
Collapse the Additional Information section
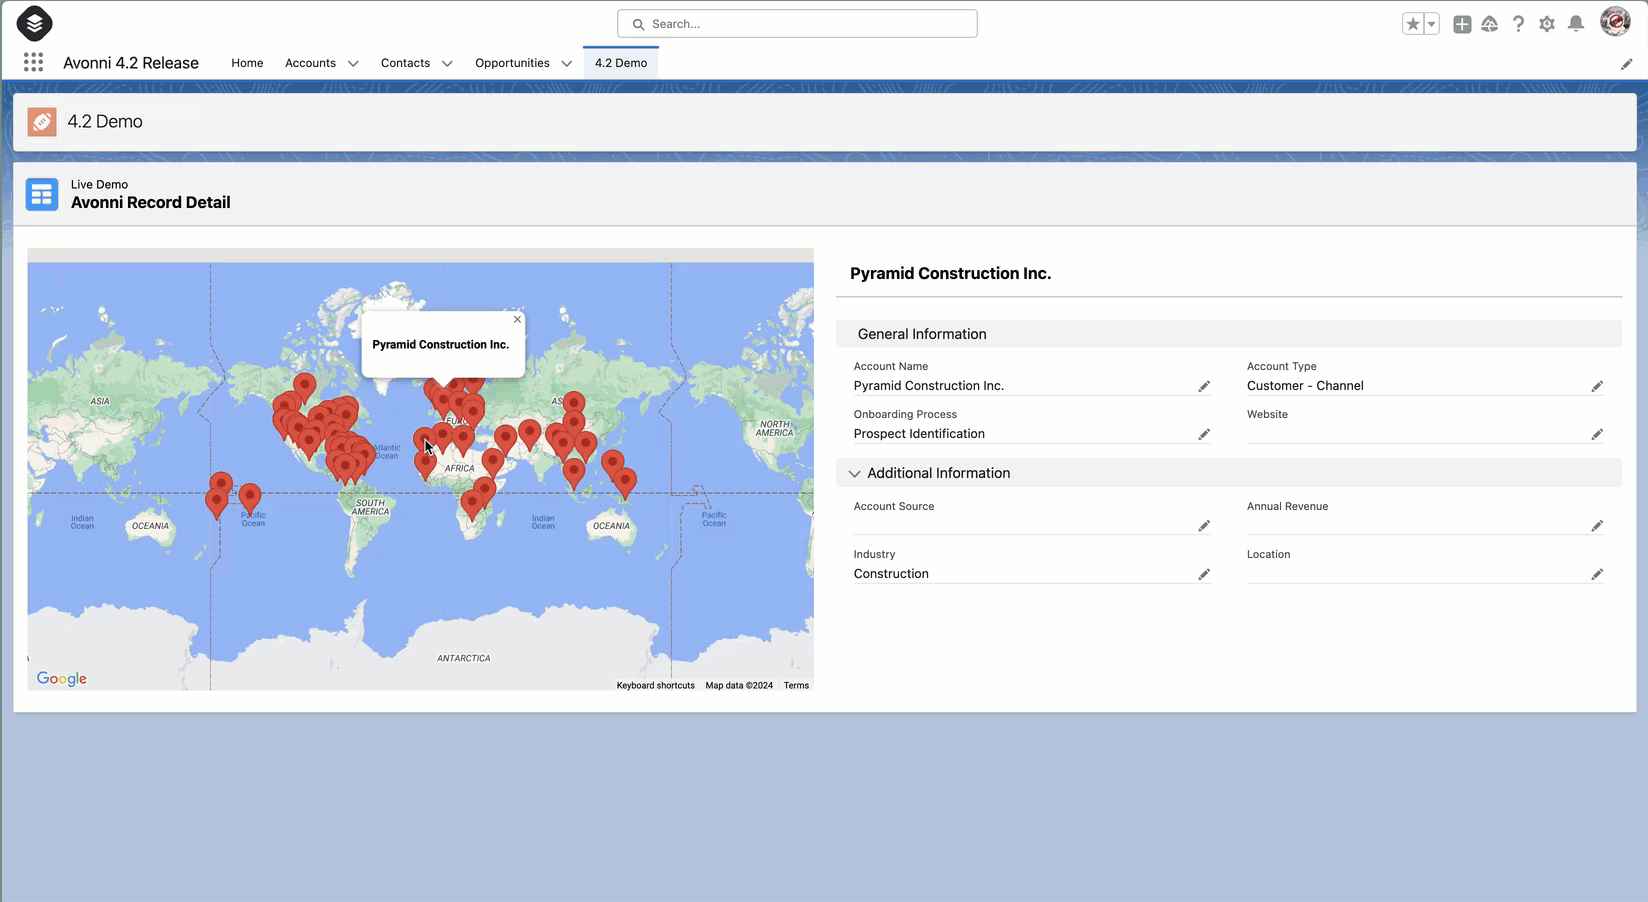click(x=854, y=474)
